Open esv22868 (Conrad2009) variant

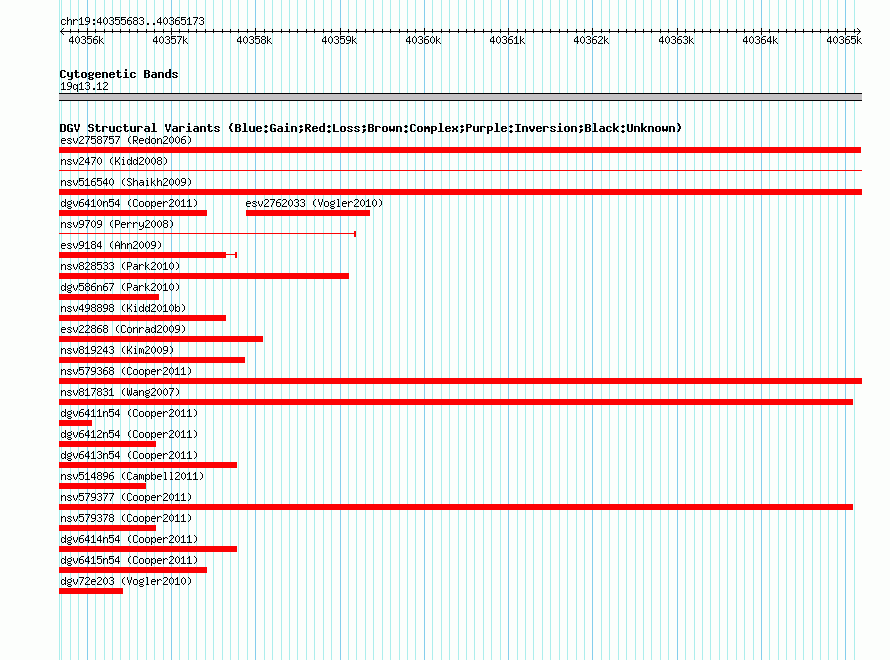point(123,329)
